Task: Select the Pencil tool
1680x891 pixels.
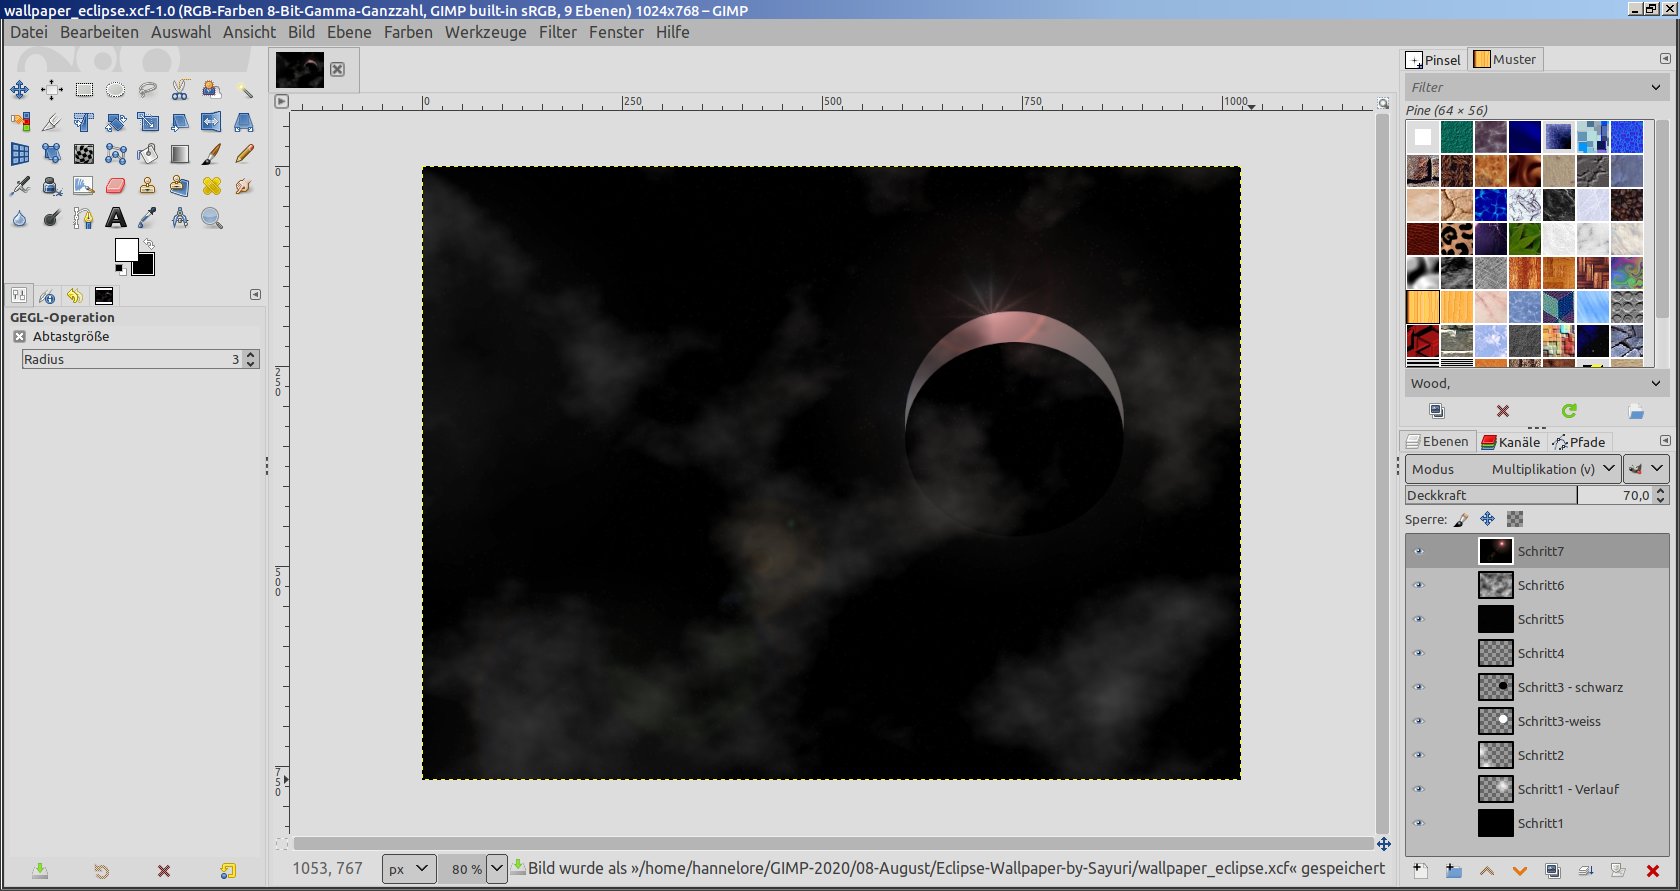Action: pos(244,154)
